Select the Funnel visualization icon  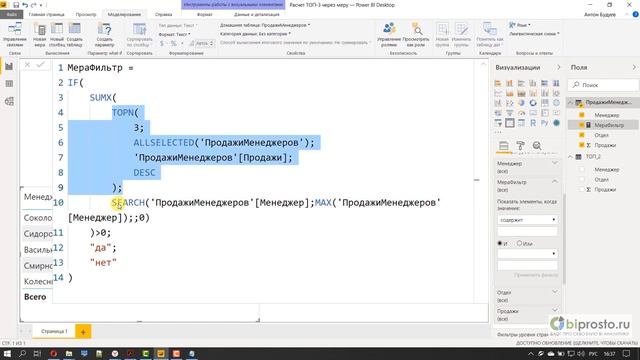point(510,113)
